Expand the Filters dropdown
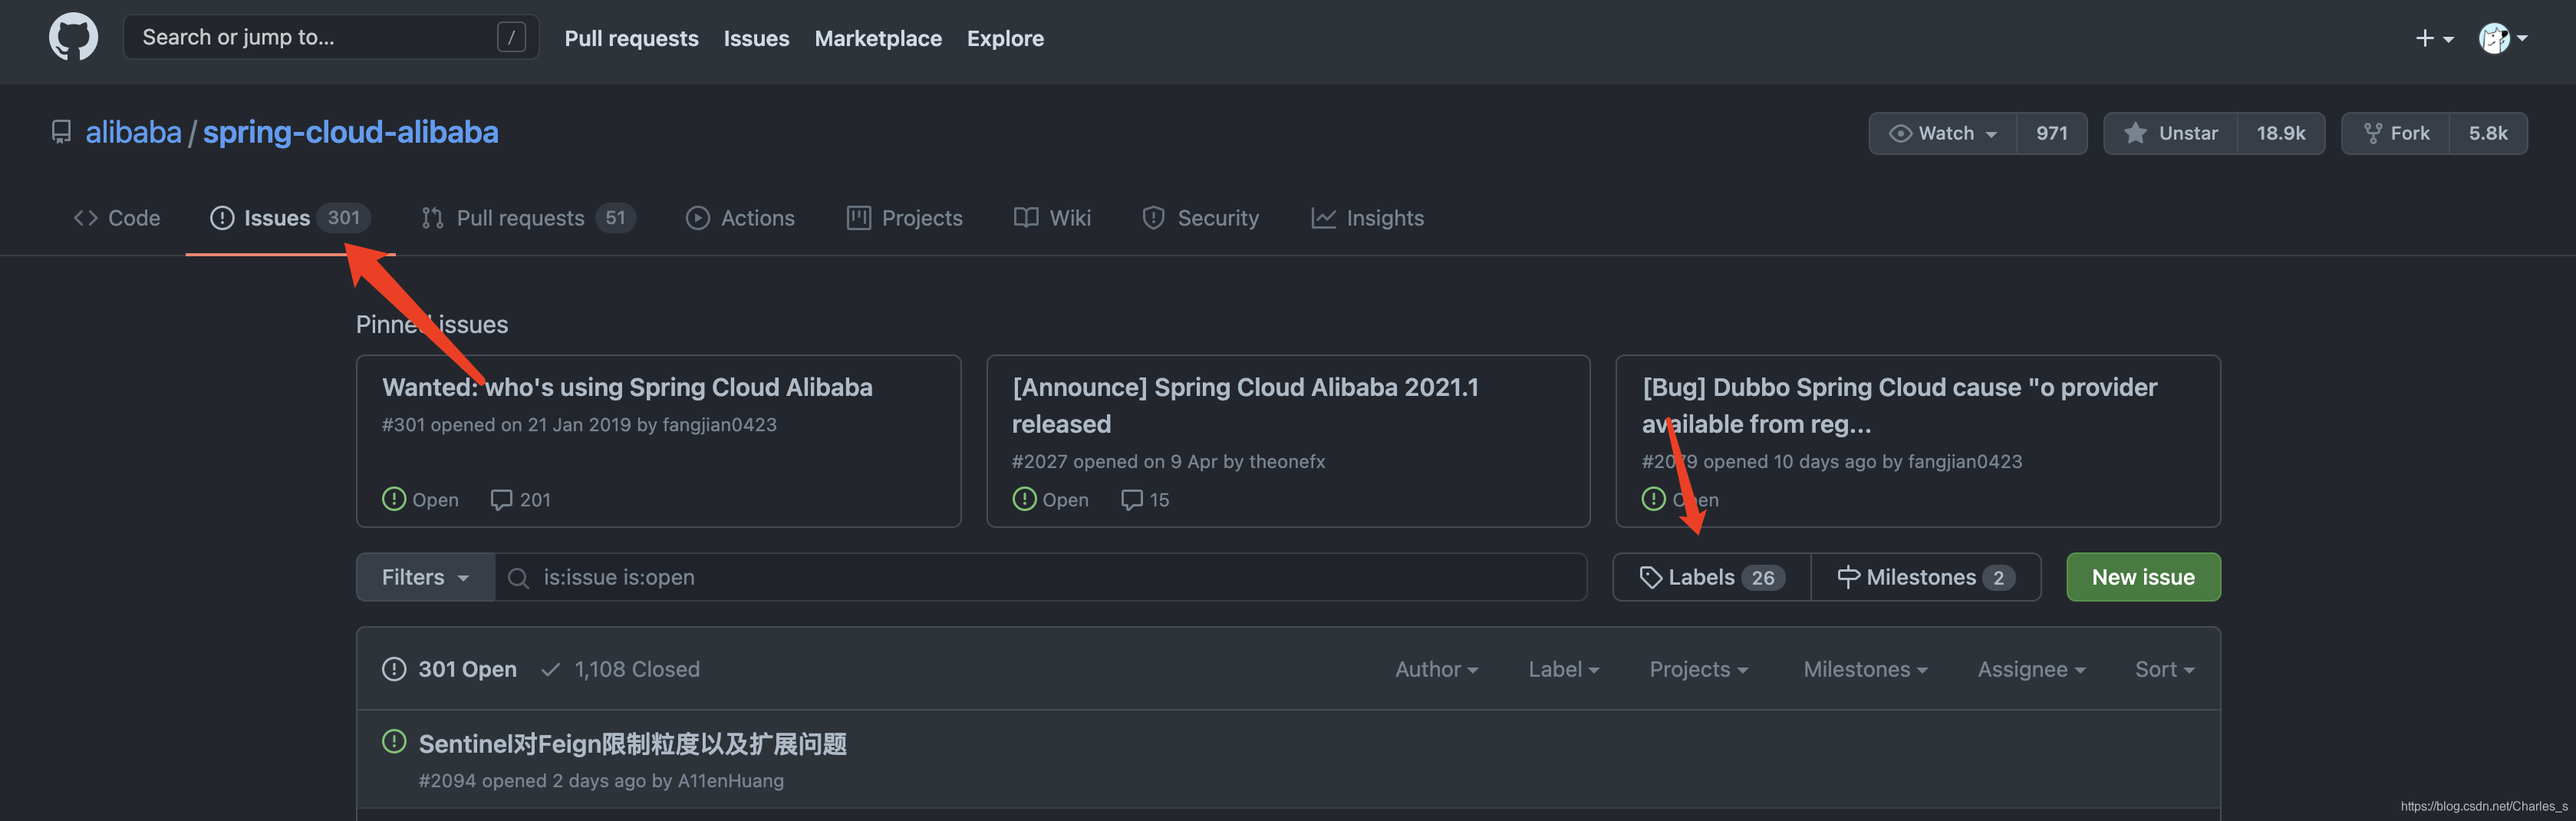 pos(426,577)
